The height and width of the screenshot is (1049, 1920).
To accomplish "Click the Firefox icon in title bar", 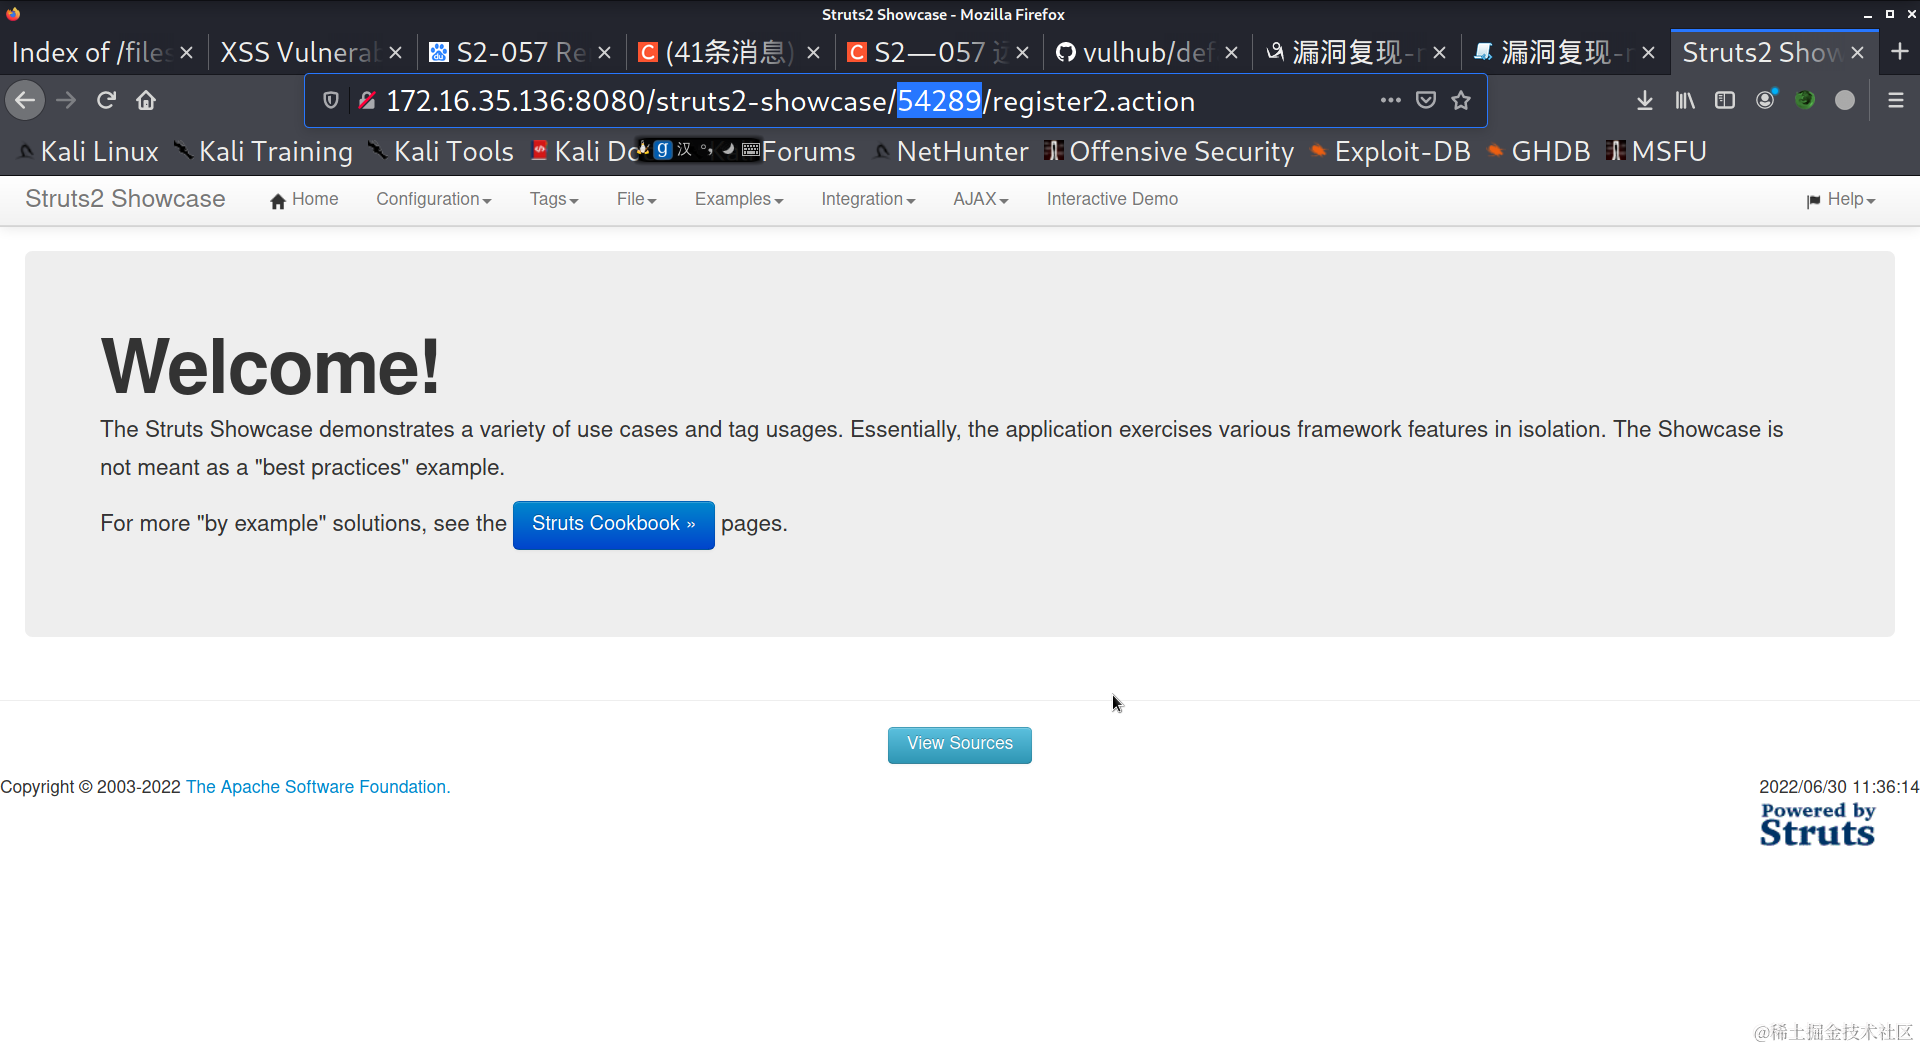I will tap(13, 14).
